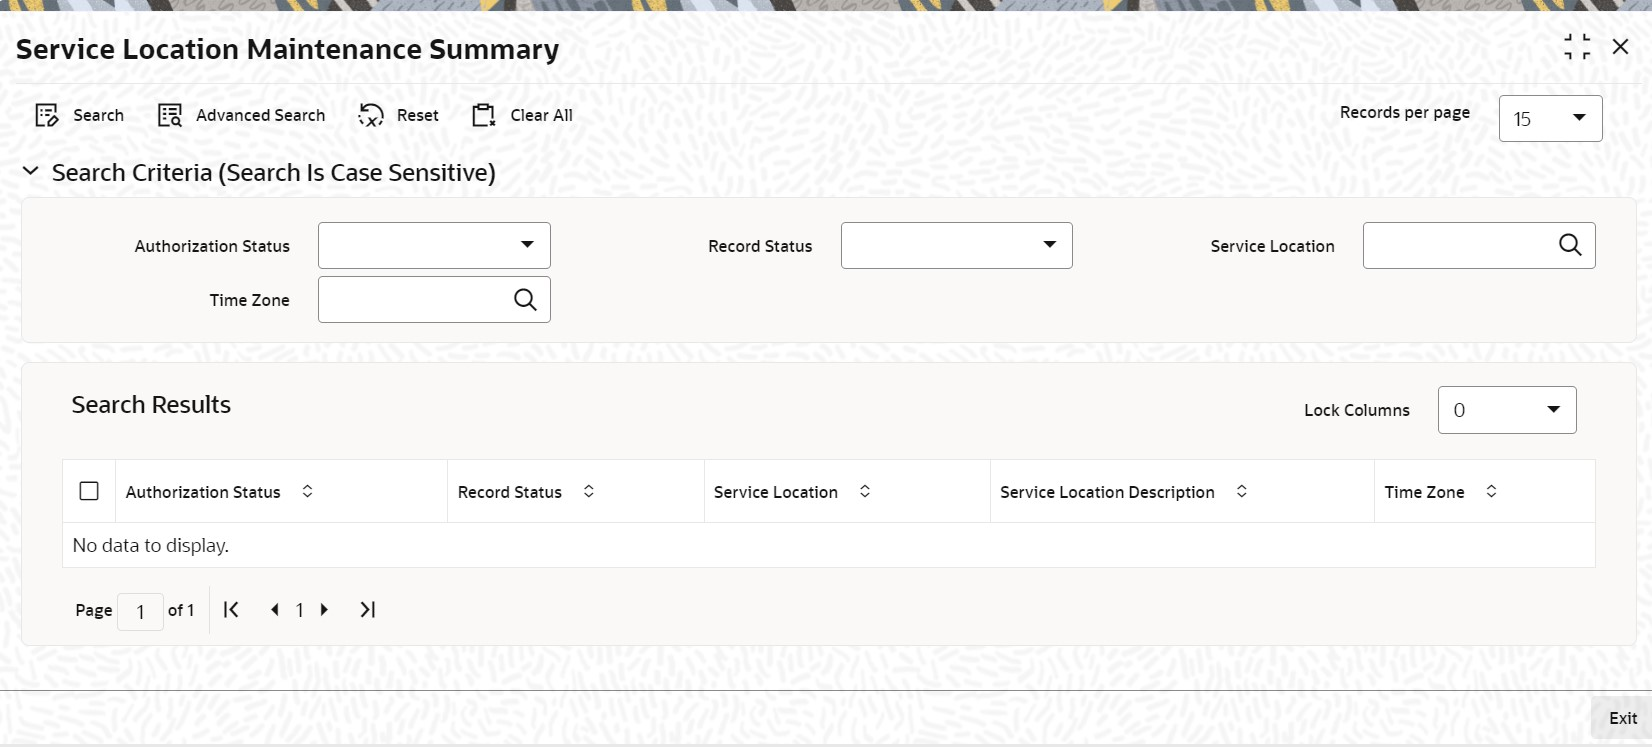This screenshot has width=1652, height=747.
Task: Open the Record Status dropdown
Action: pyautogui.click(x=956, y=246)
